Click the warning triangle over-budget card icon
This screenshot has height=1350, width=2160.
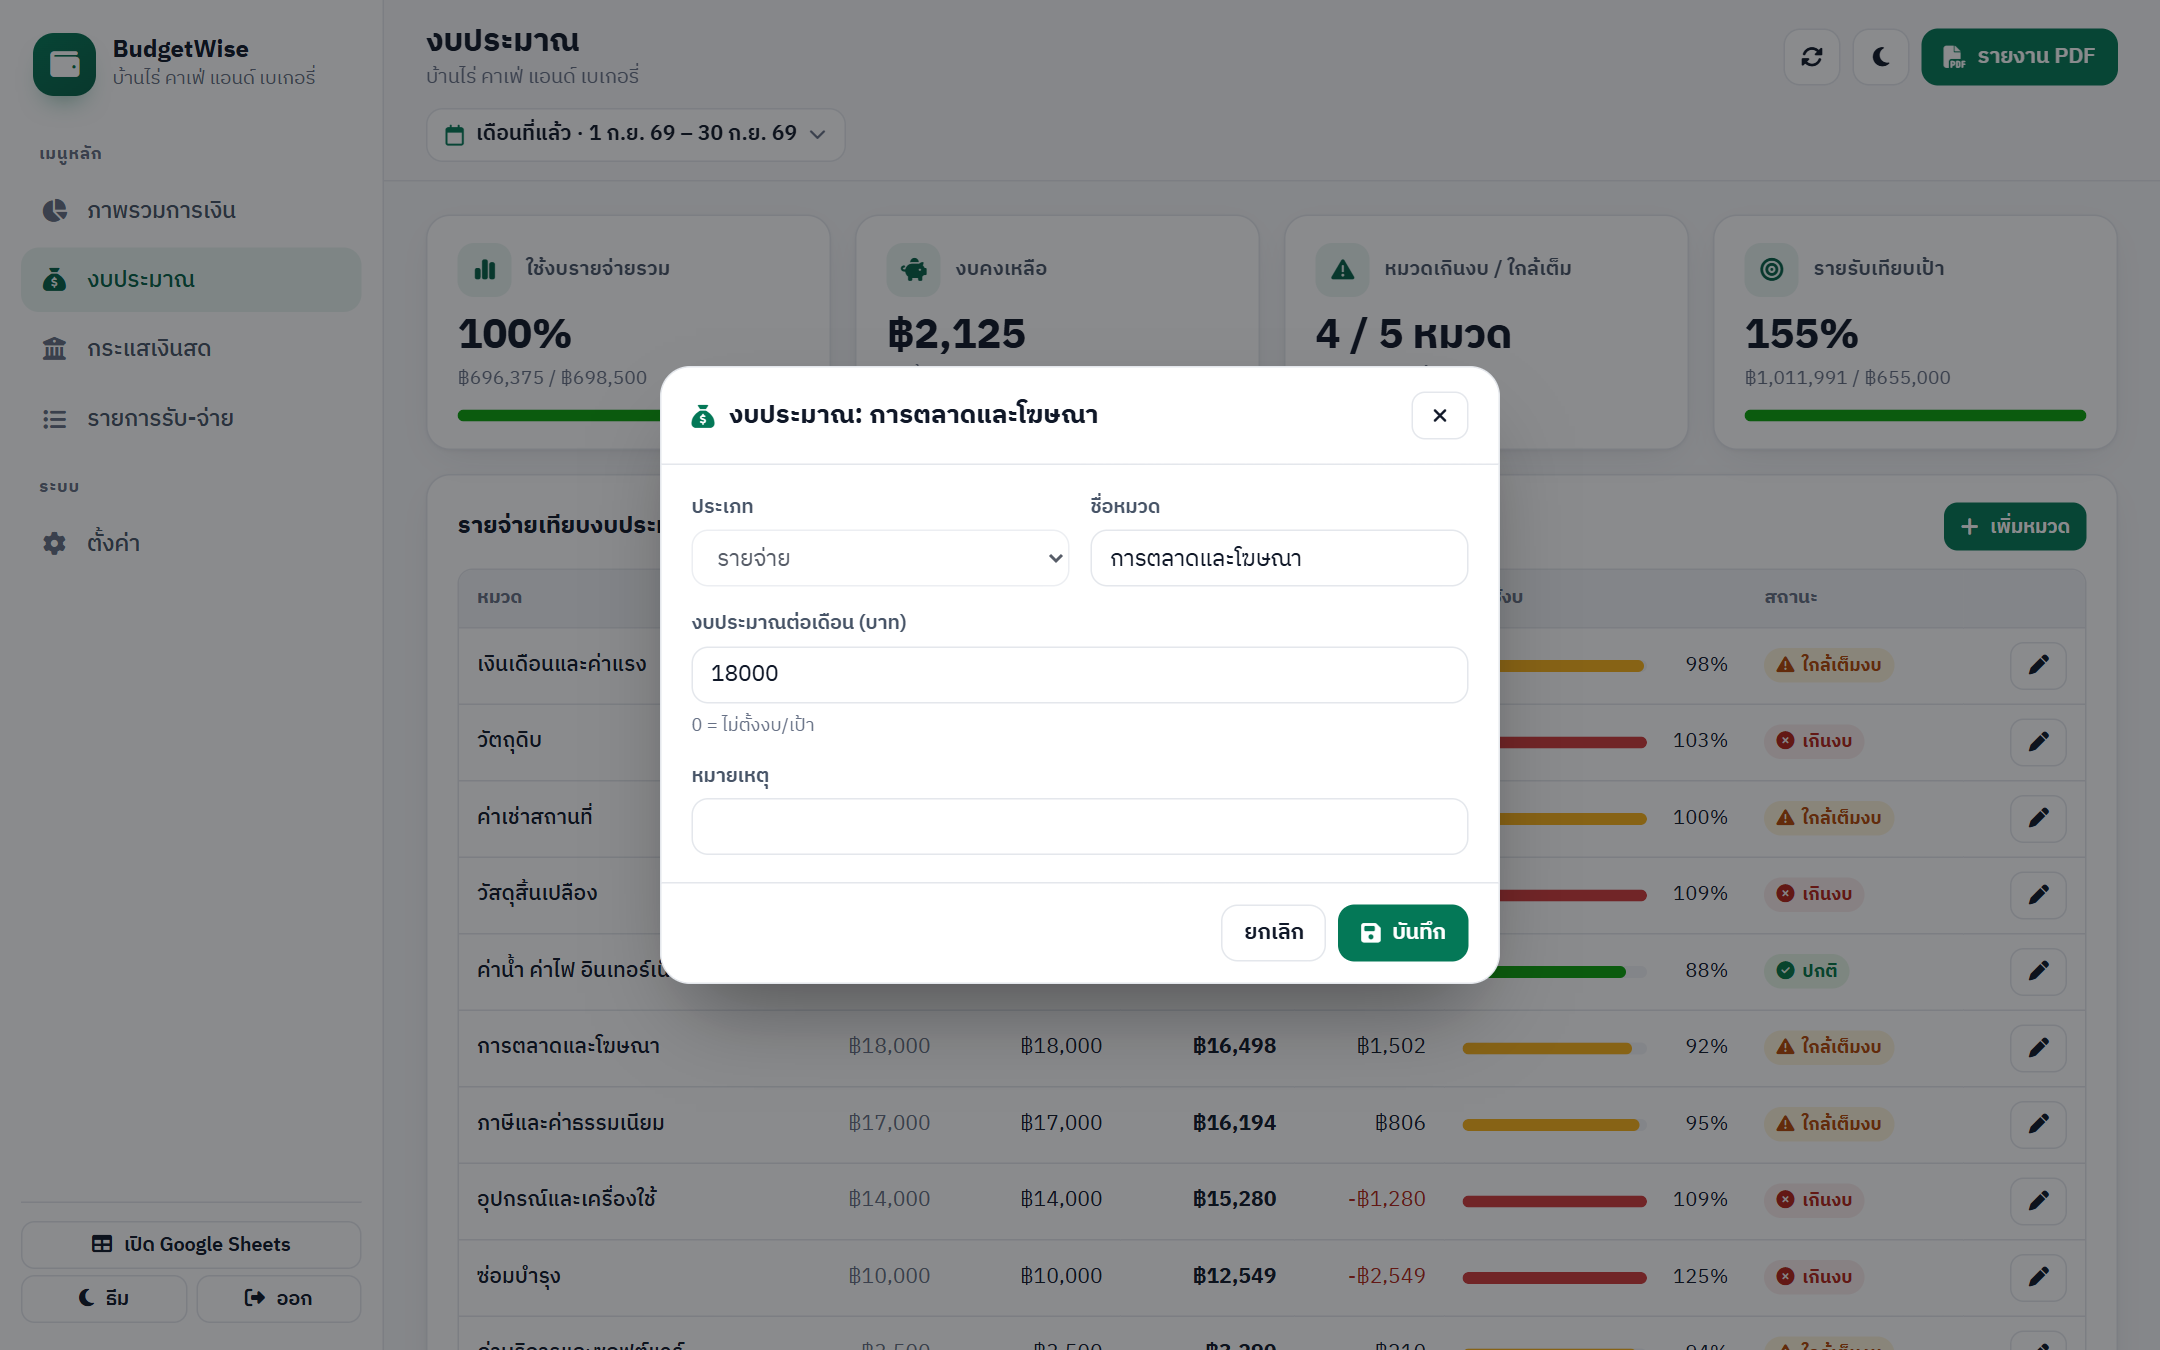click(1342, 269)
